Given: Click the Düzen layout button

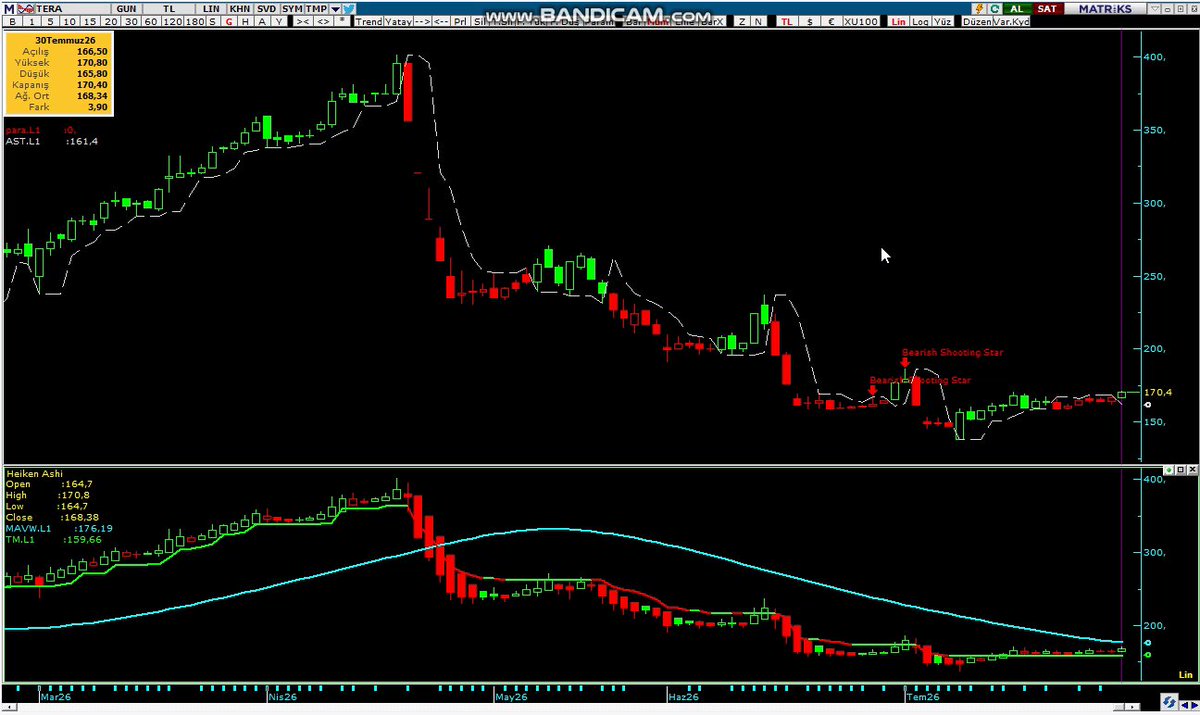Looking at the screenshot, I should [975, 21].
